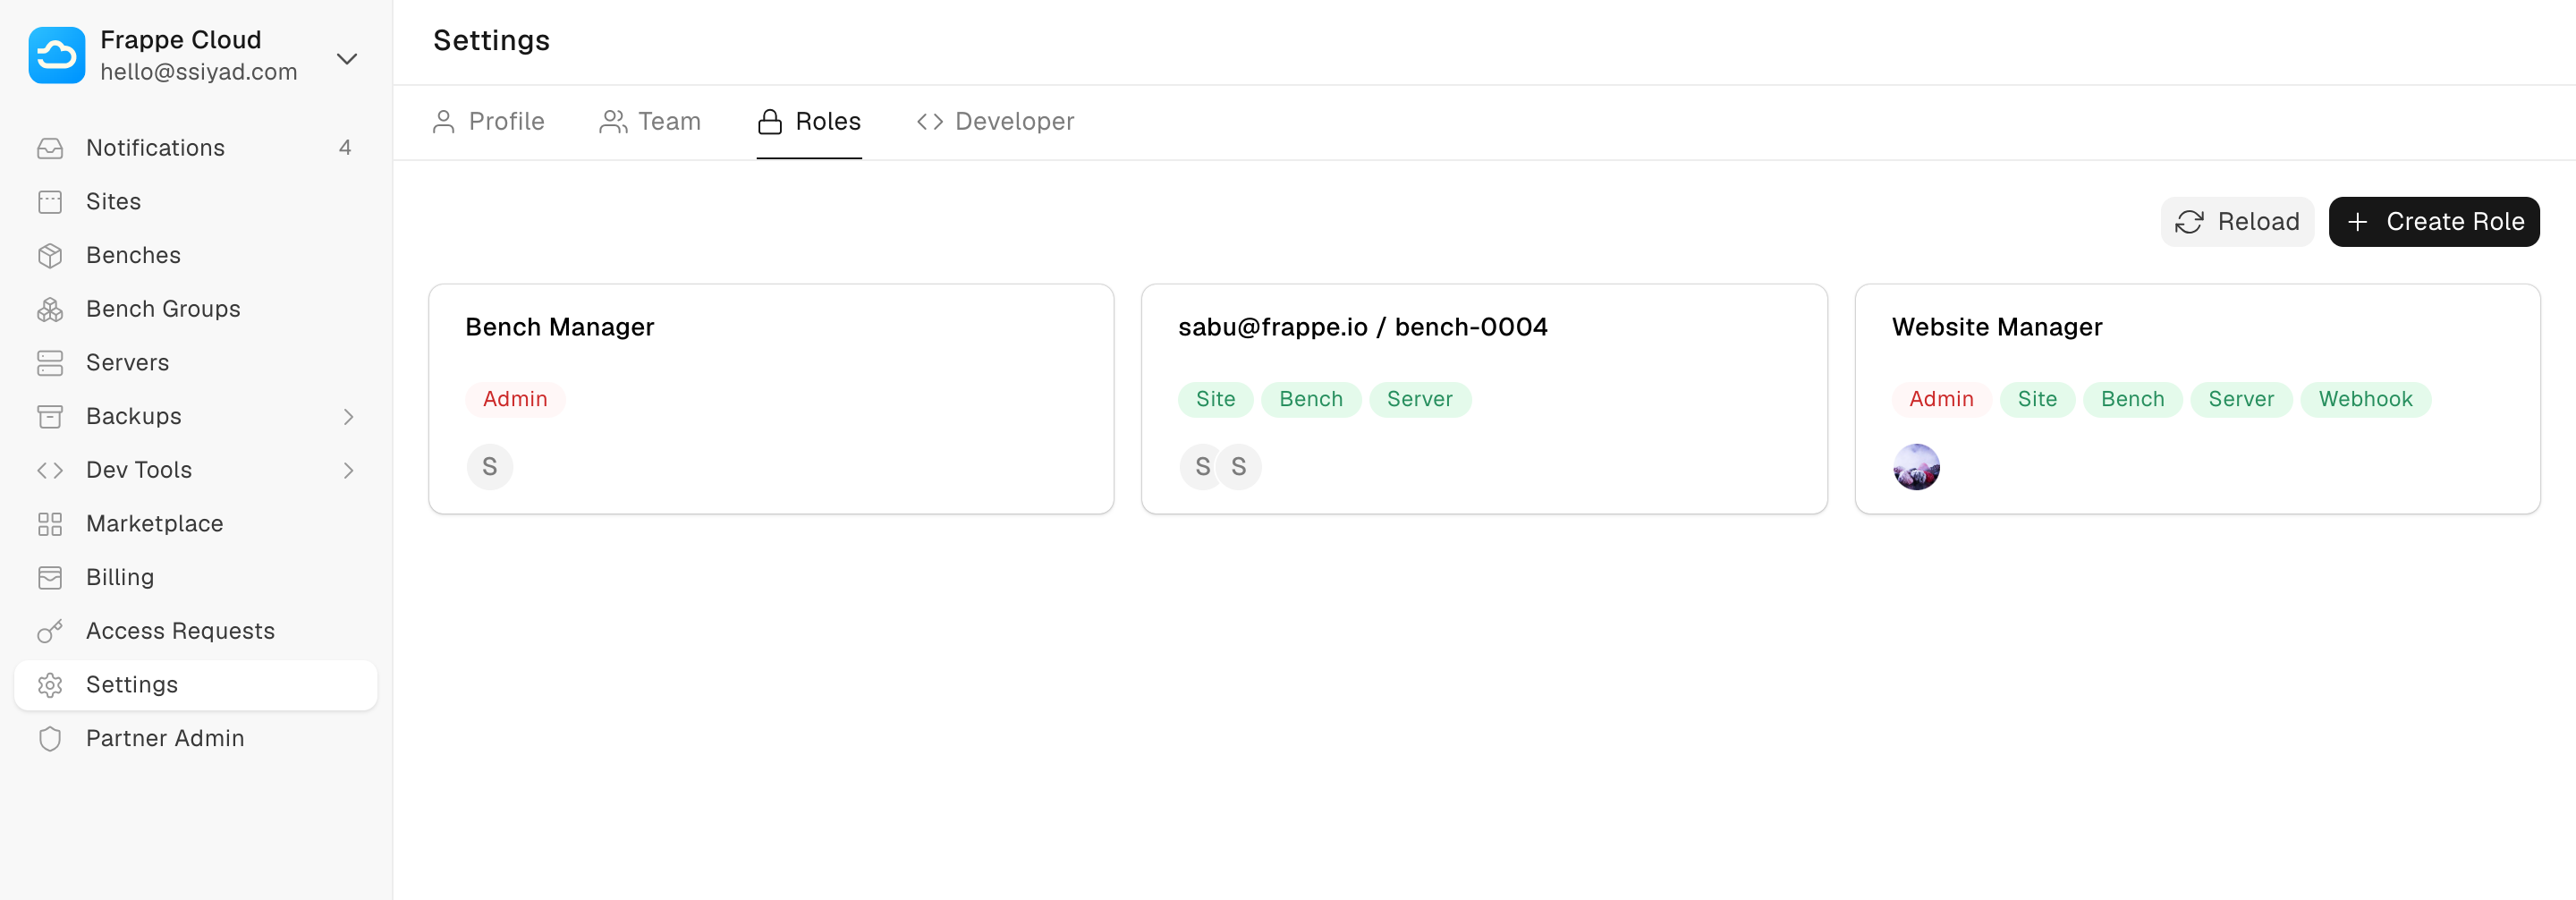Image resolution: width=2576 pixels, height=900 pixels.
Task: Select the Benches cube icon
Action: pos(50,256)
